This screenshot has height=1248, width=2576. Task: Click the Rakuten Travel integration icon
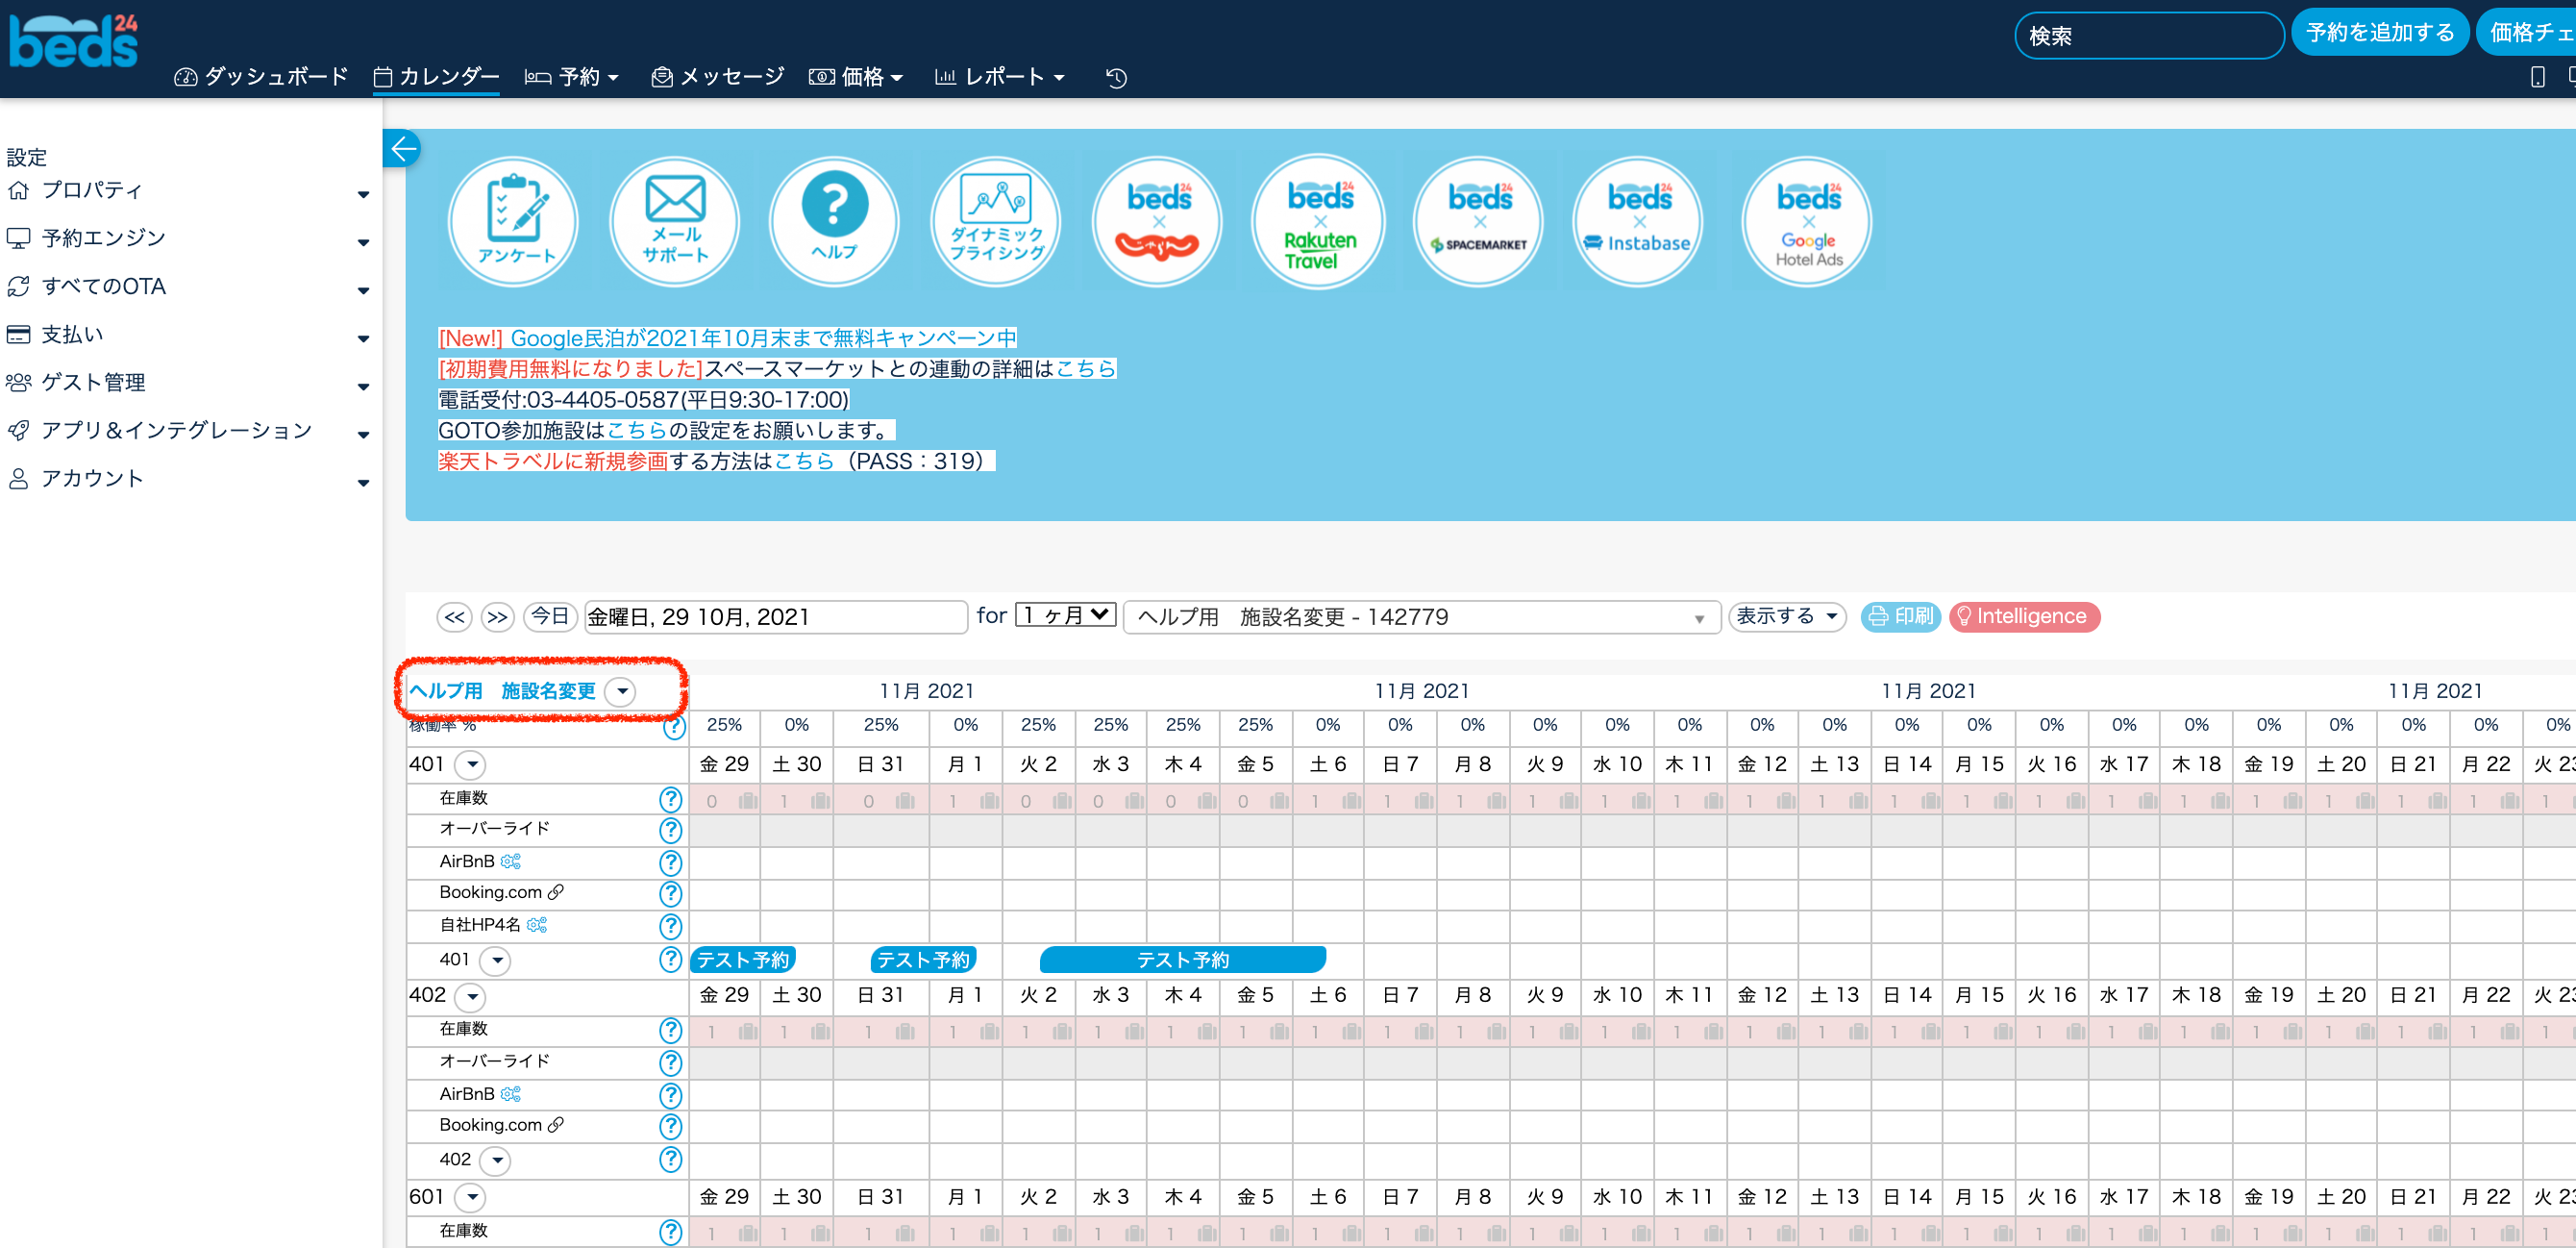(1319, 221)
